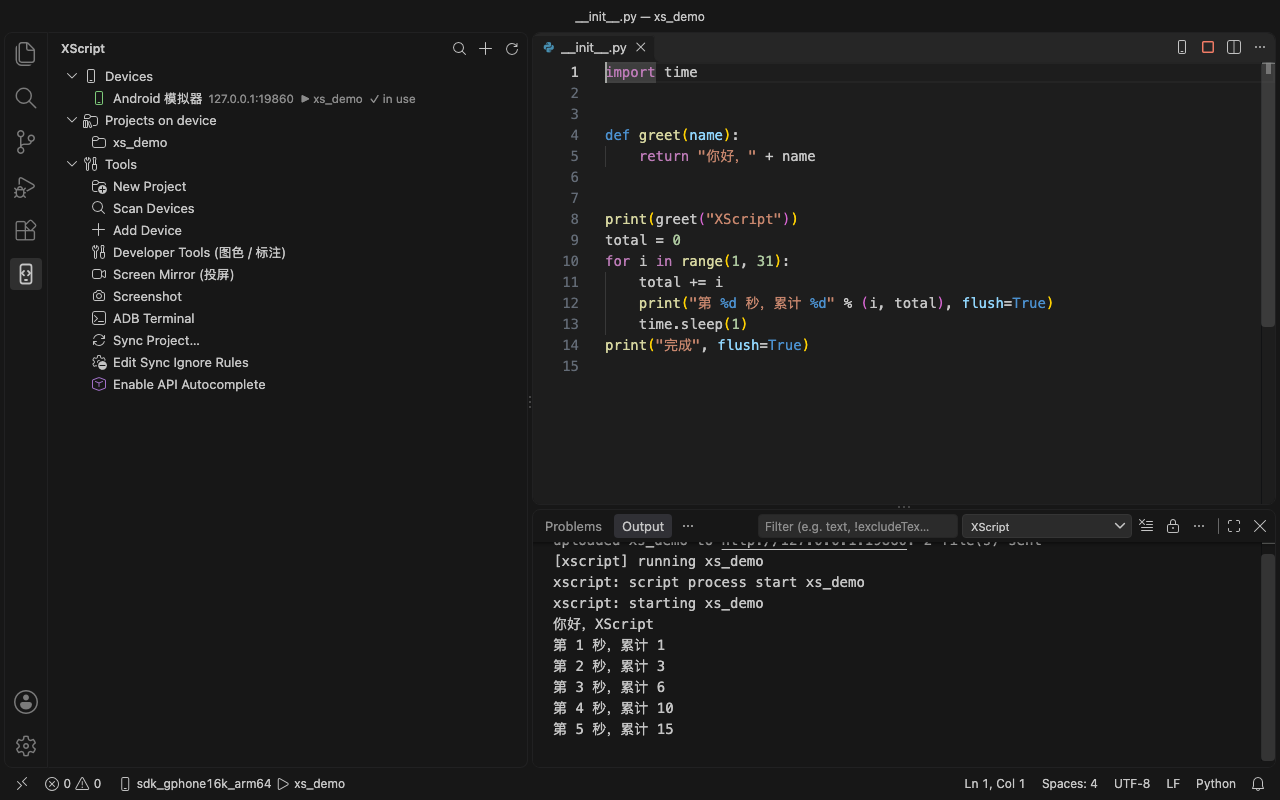Switch to the Problems tab

click(x=573, y=526)
